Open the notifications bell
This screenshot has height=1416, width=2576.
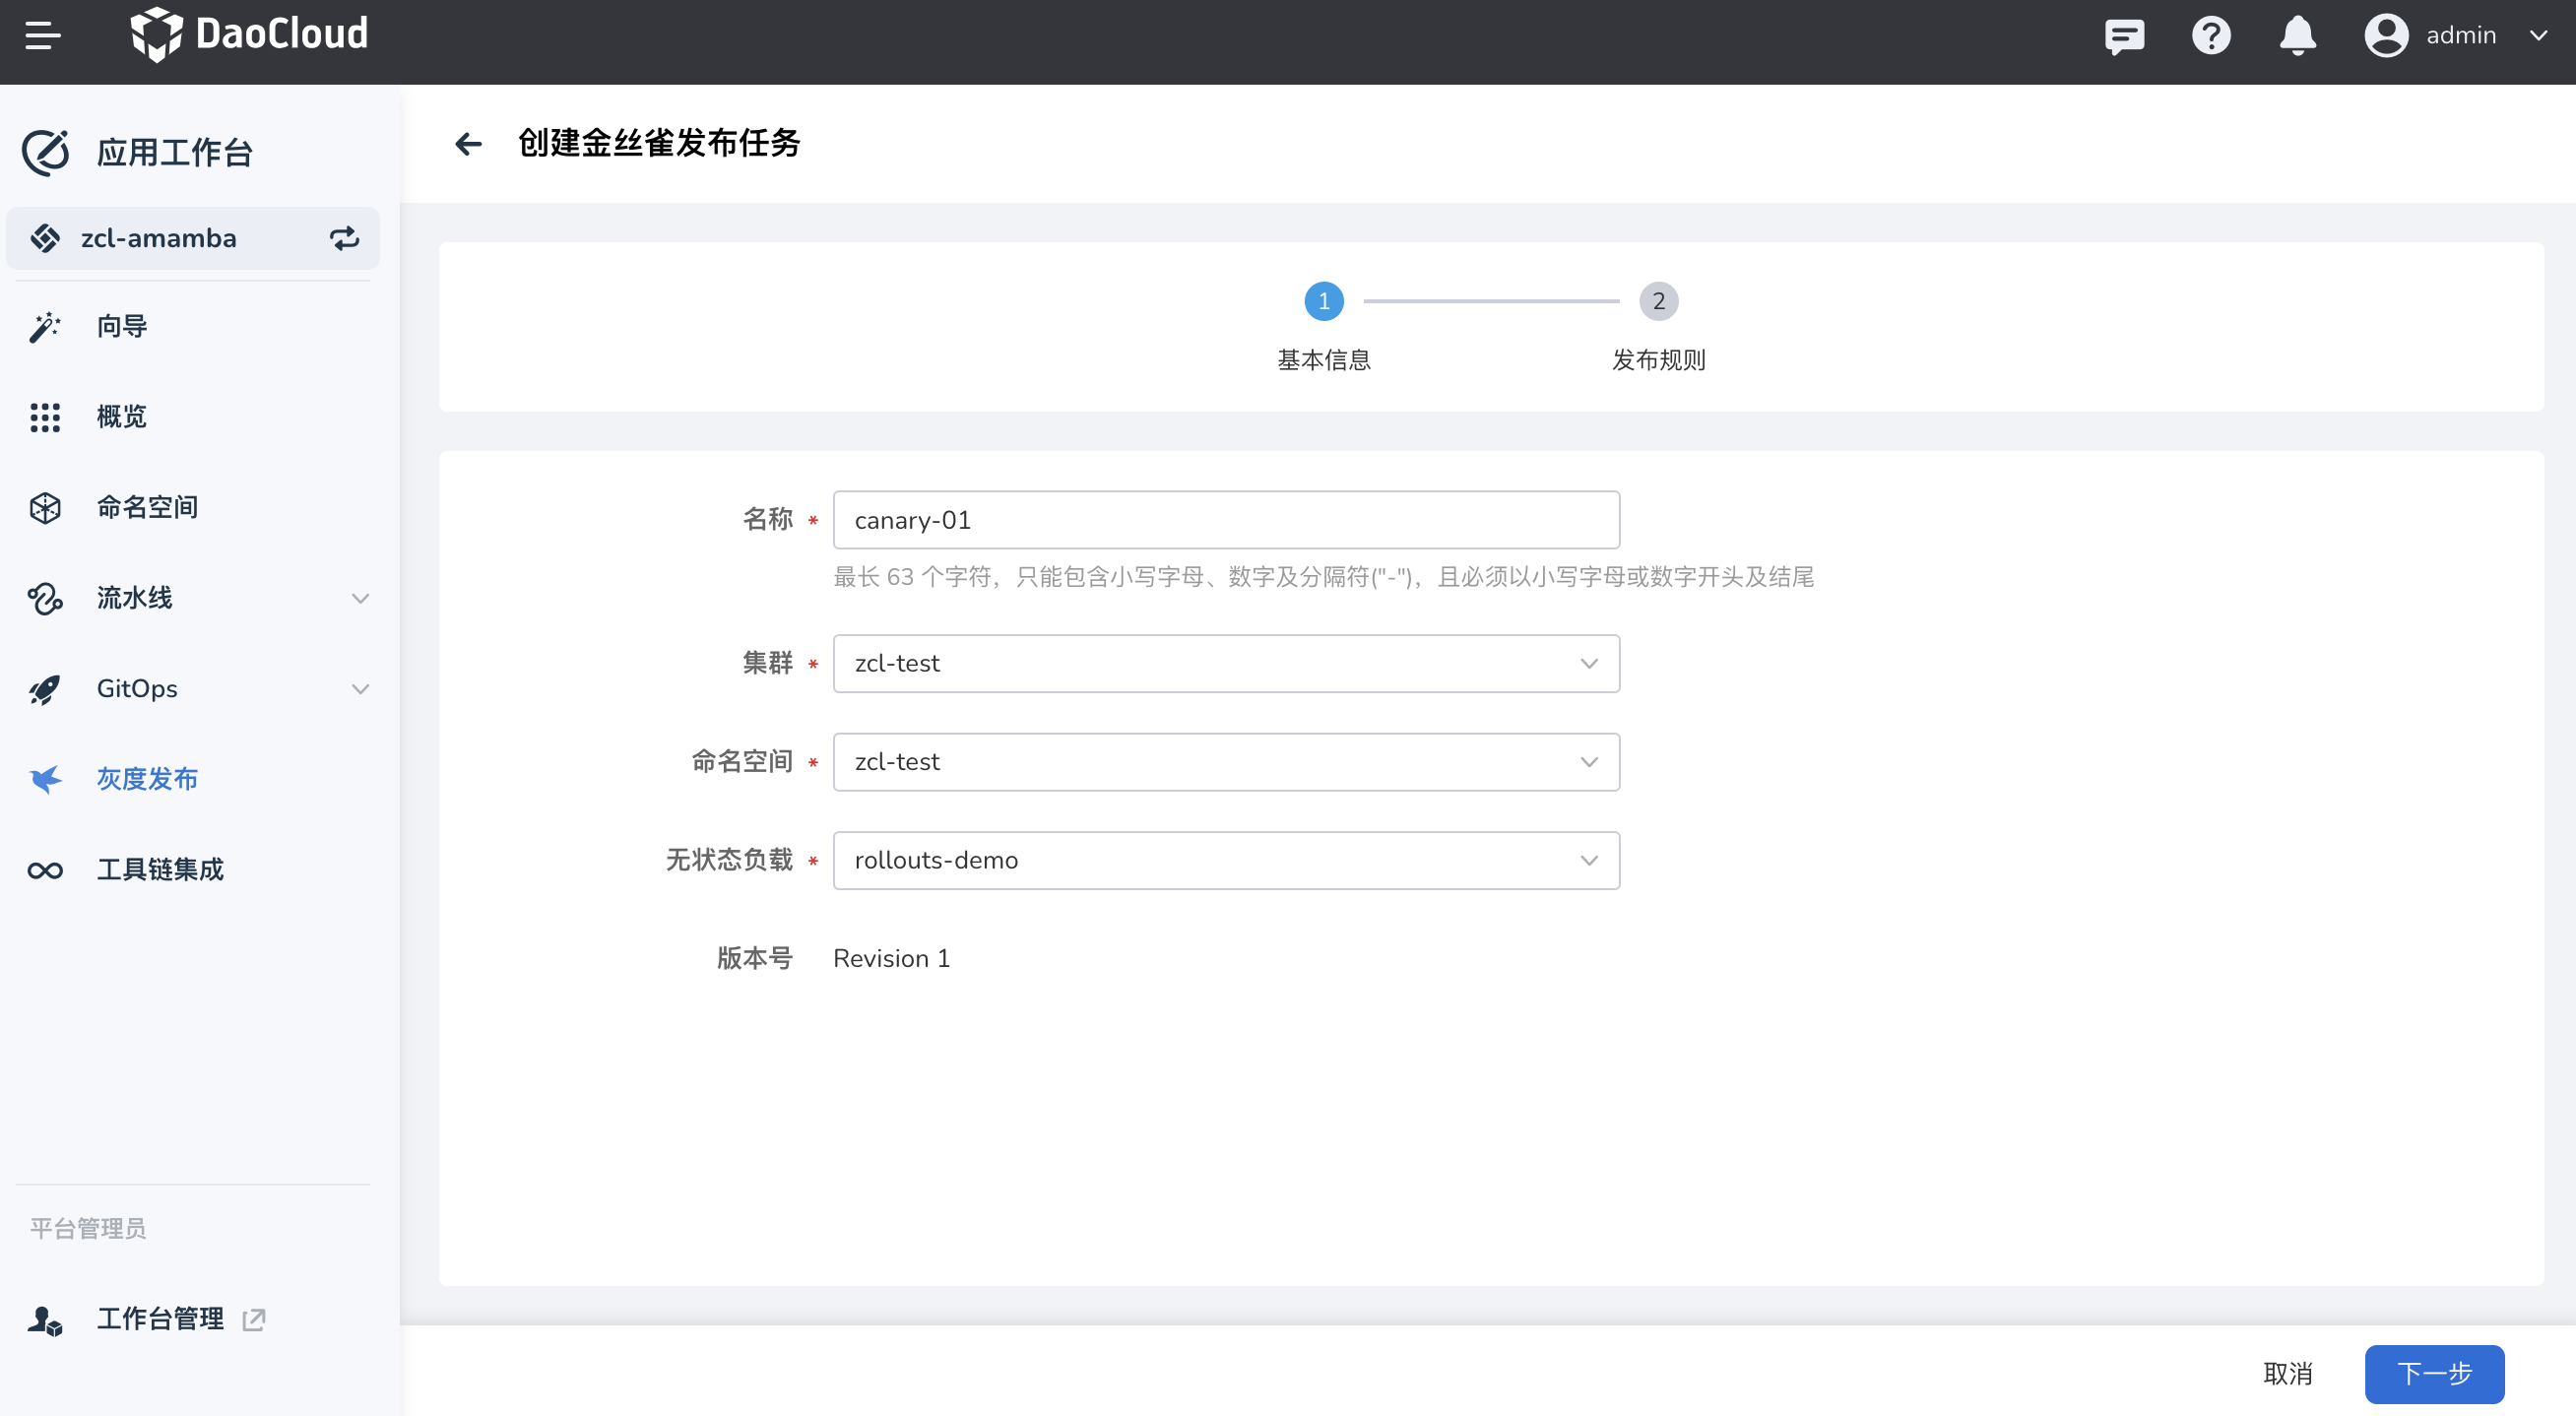2298,36
